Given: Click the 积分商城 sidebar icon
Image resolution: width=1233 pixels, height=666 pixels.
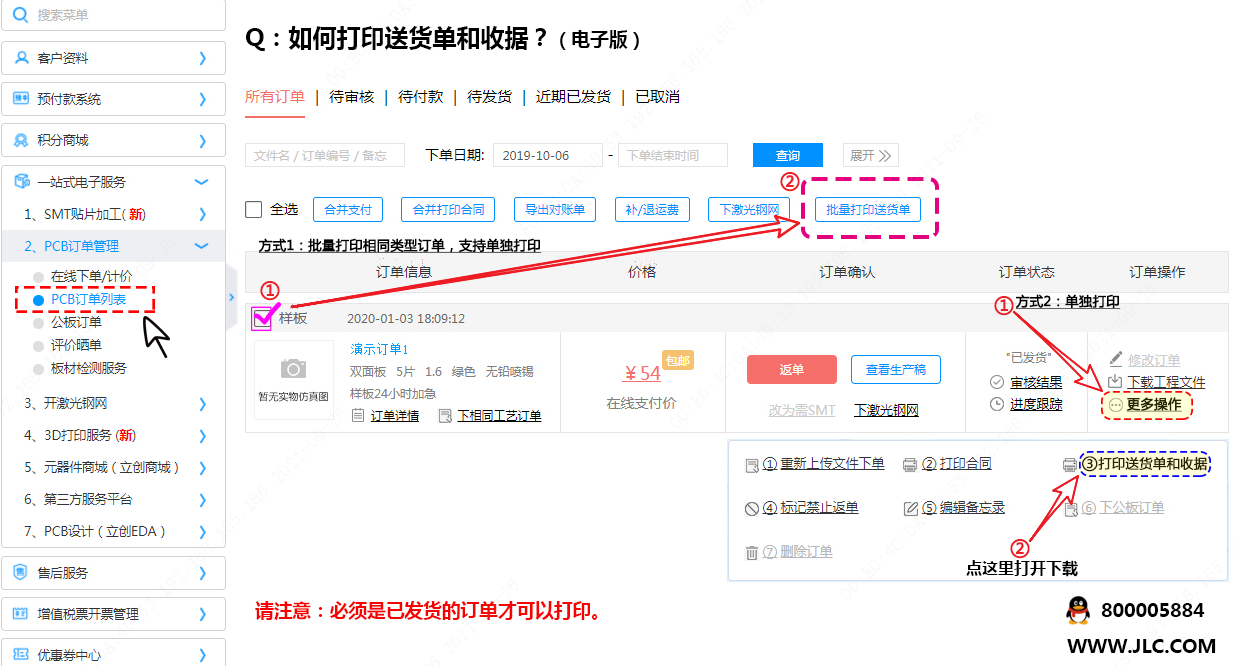Looking at the screenshot, I should [20, 140].
